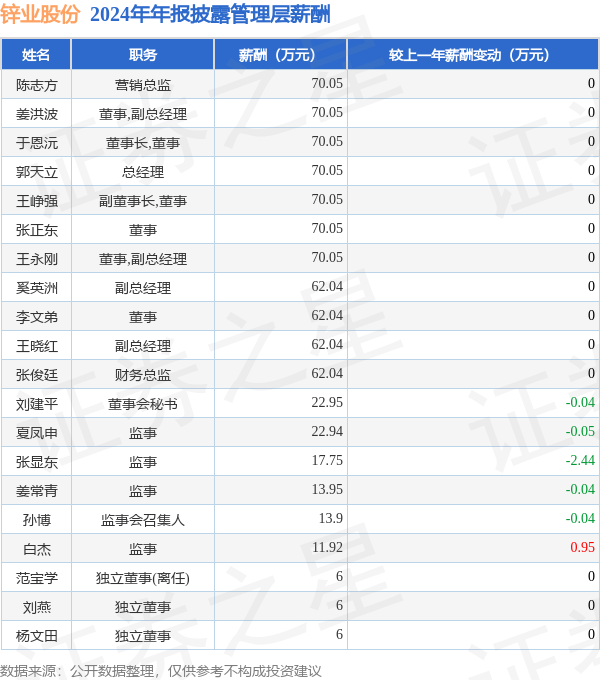Click the 17.75 salary value
Screen dimensions: 600x680
tap(327, 461)
